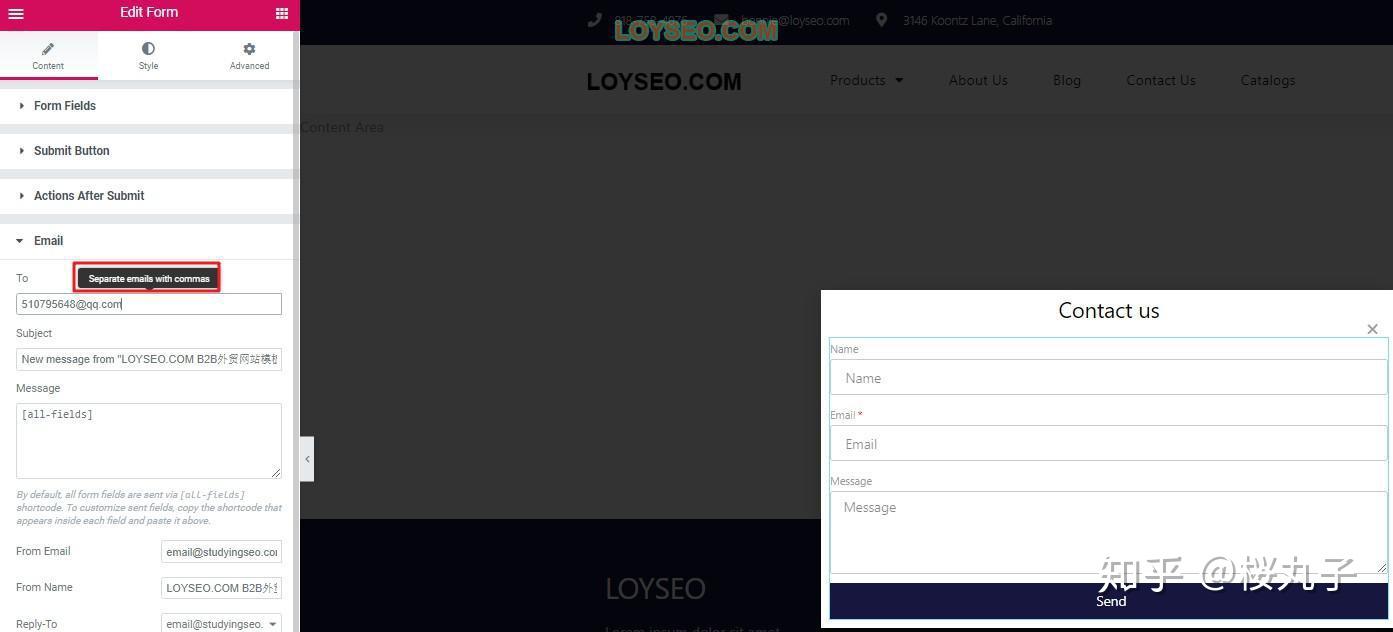This screenshot has width=1393, height=632.
Task: Click the popup Name field
Action: pos(1108,378)
